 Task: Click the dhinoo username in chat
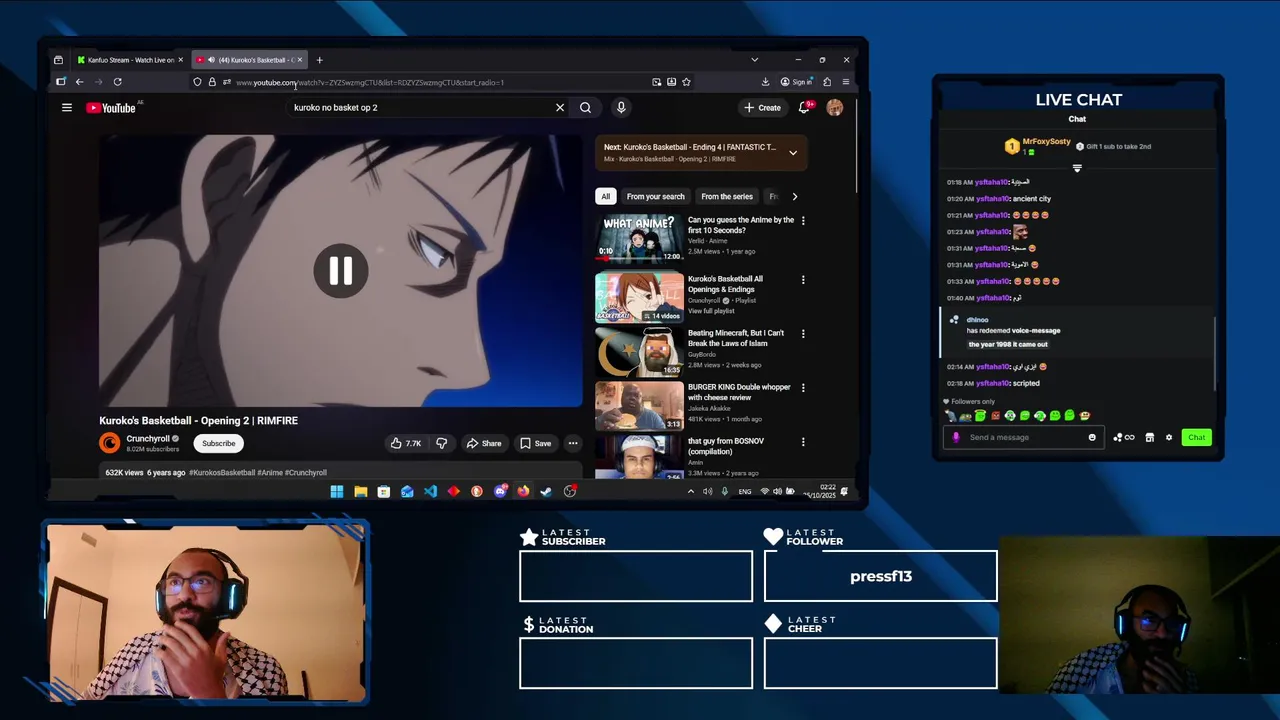coord(977,320)
